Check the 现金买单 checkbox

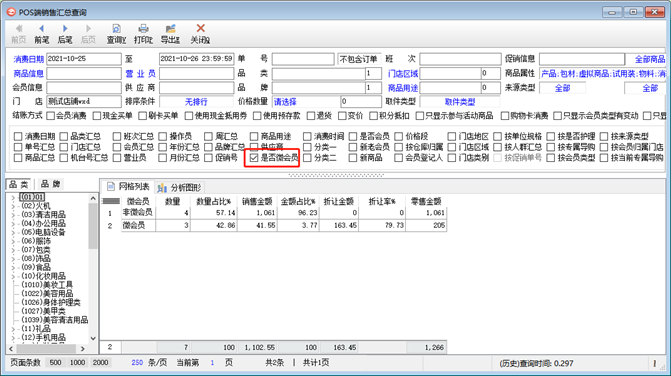(97, 115)
